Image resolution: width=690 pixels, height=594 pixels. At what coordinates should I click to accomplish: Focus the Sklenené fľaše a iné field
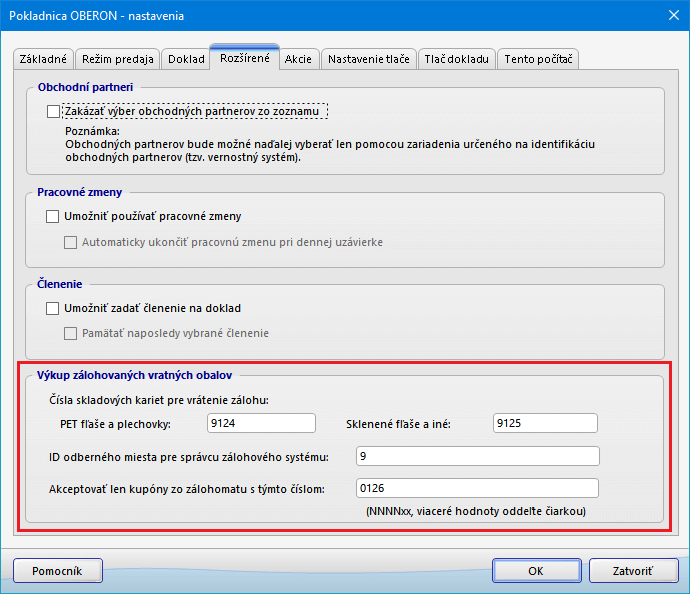(545, 424)
